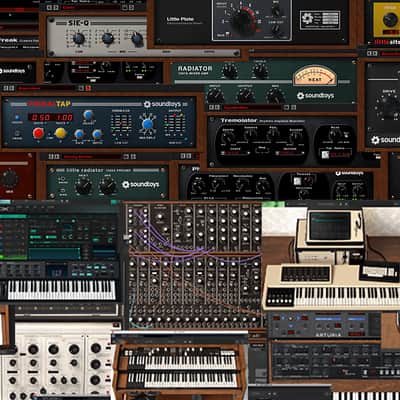
Task: Click the tap button on the bottom black Soundtoys plugin
Action: click(297, 181)
